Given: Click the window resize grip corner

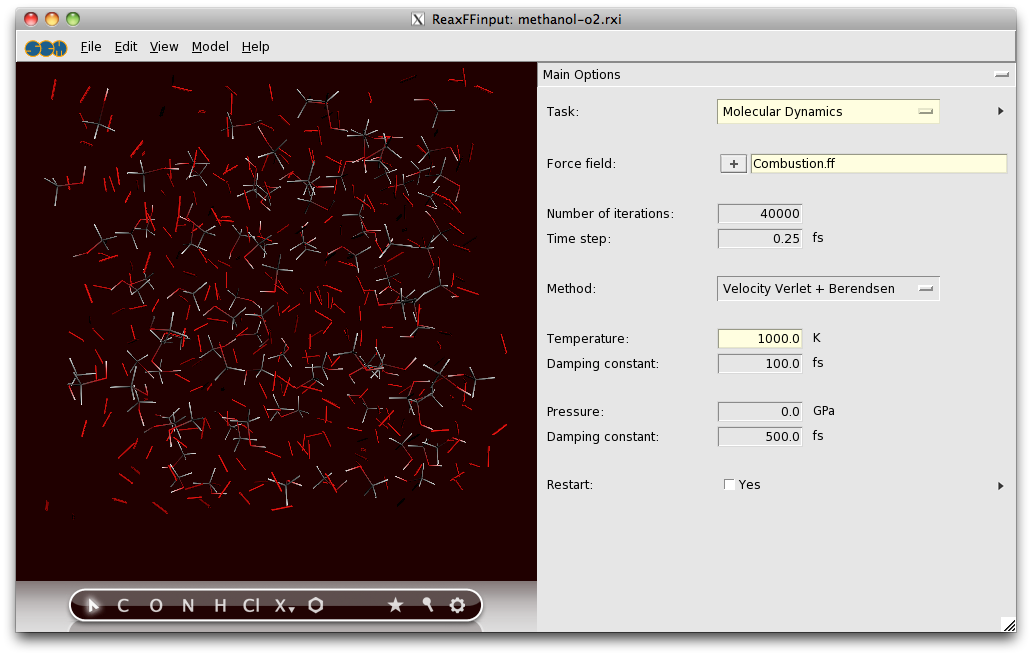Looking at the screenshot, I should [x=1008, y=624].
